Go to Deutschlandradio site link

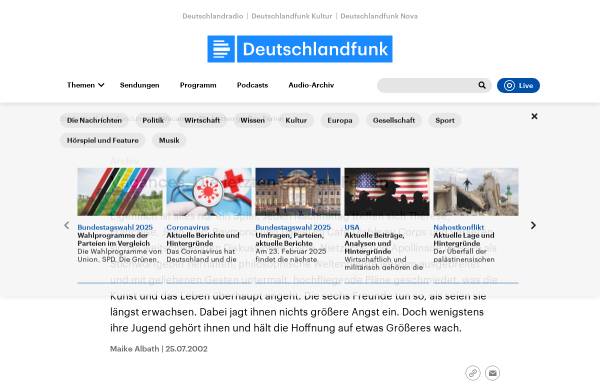(213, 16)
